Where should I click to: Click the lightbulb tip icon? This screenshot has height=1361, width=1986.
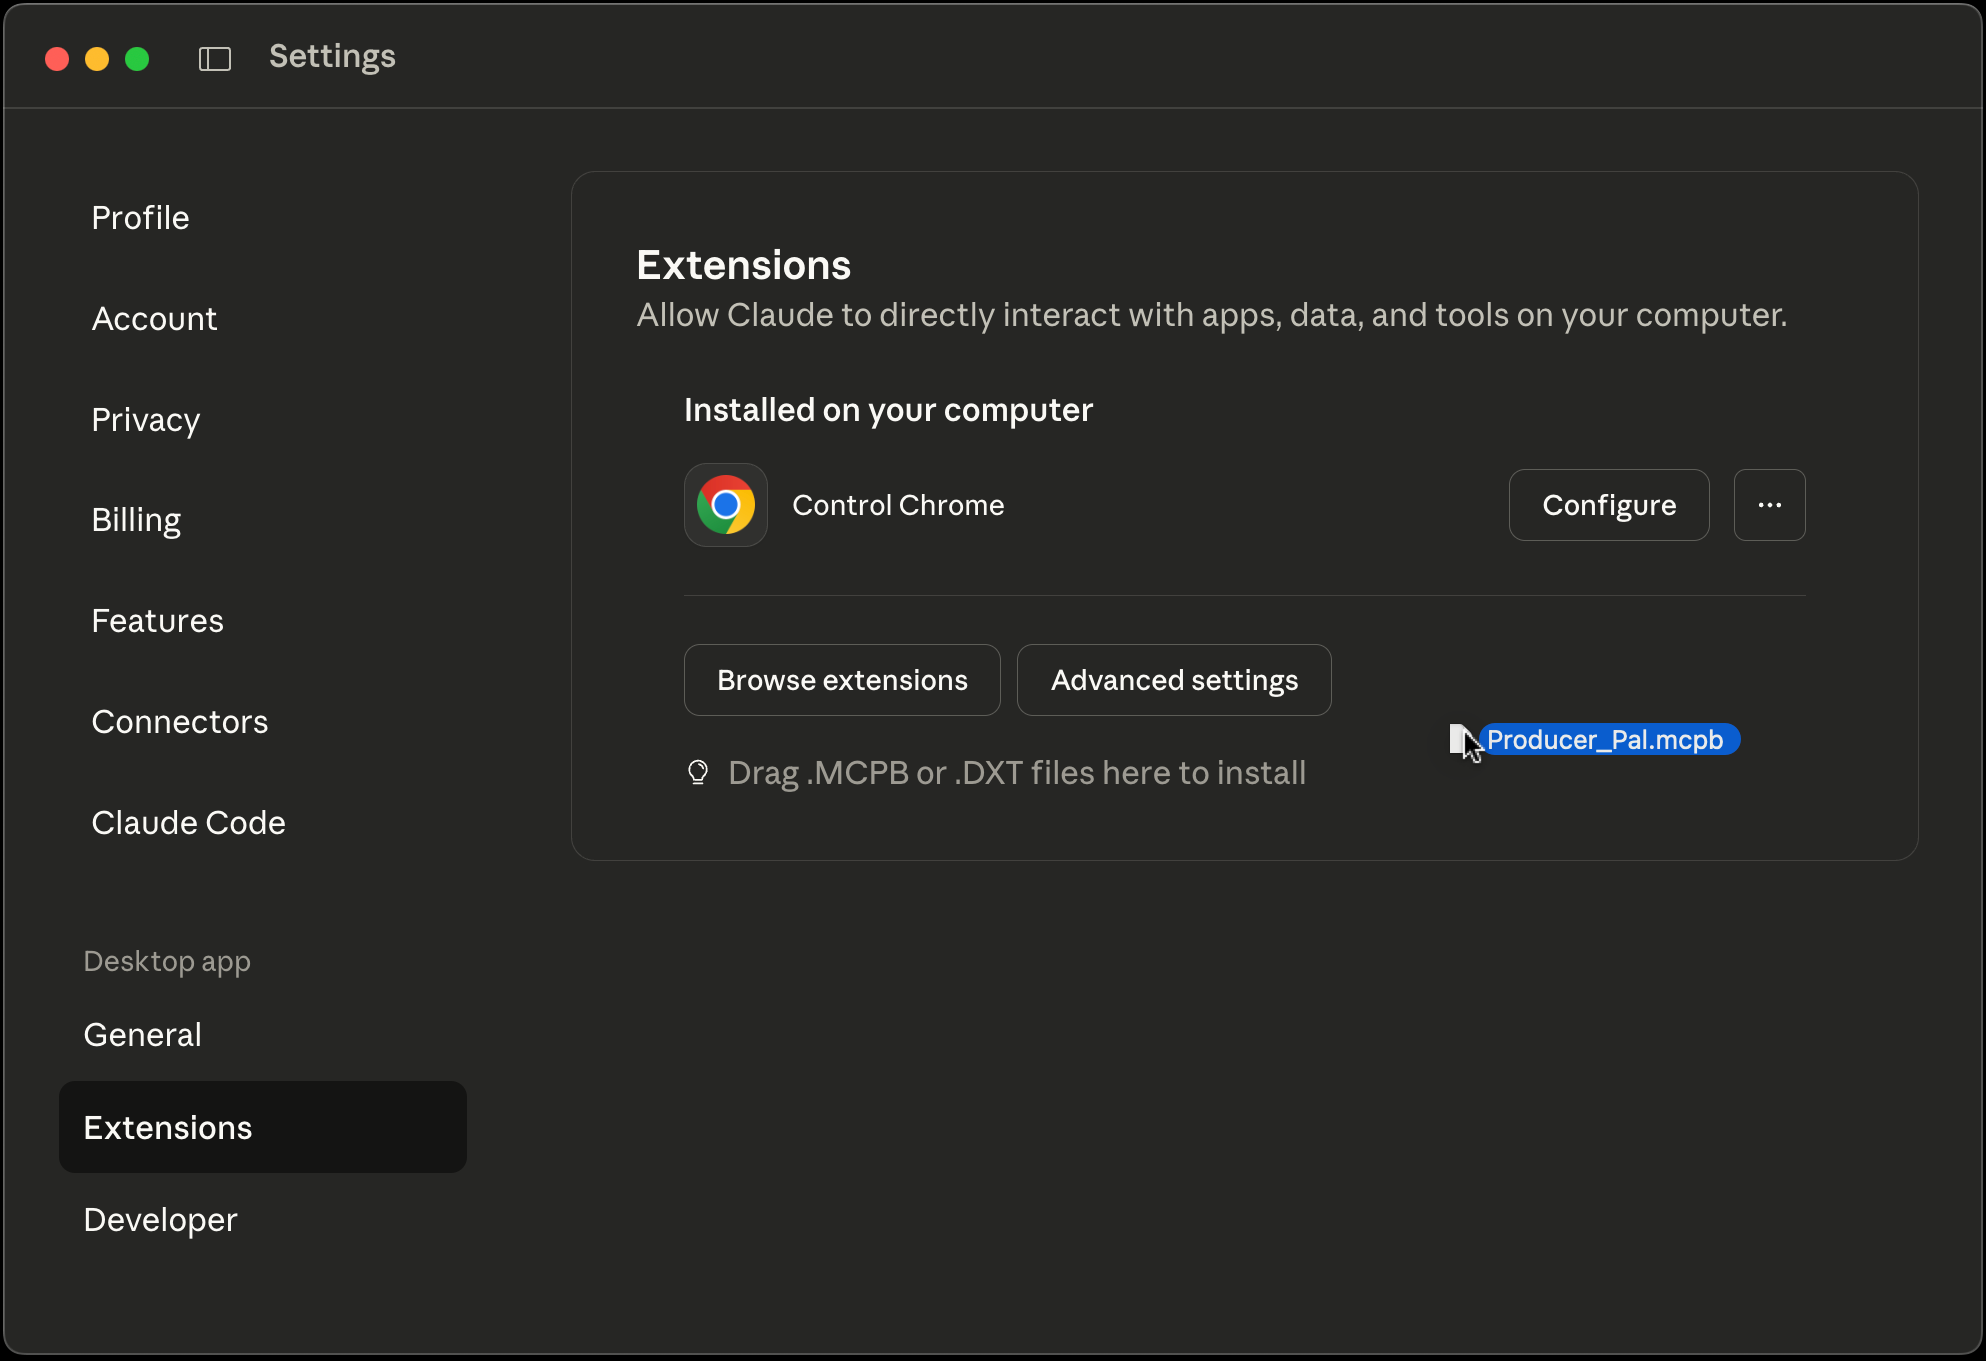697,771
